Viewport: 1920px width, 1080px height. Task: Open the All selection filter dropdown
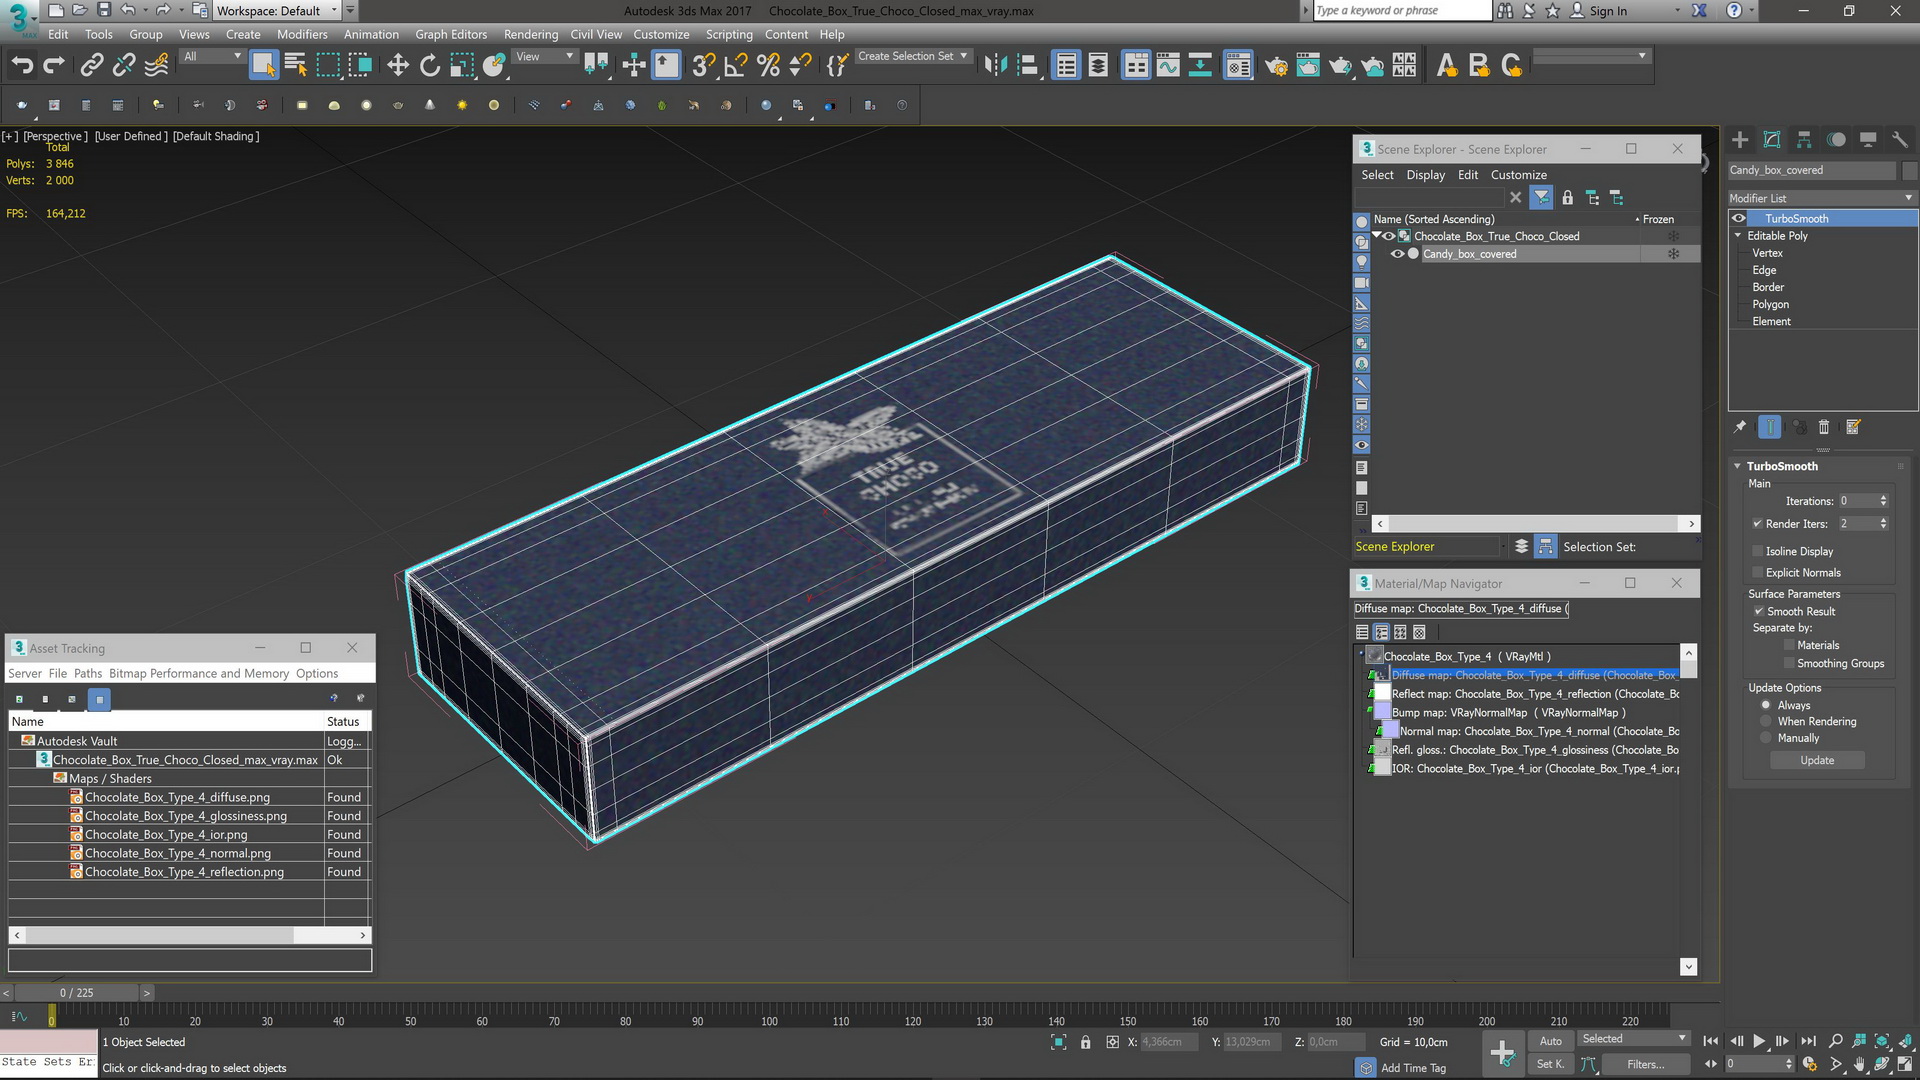[212, 57]
